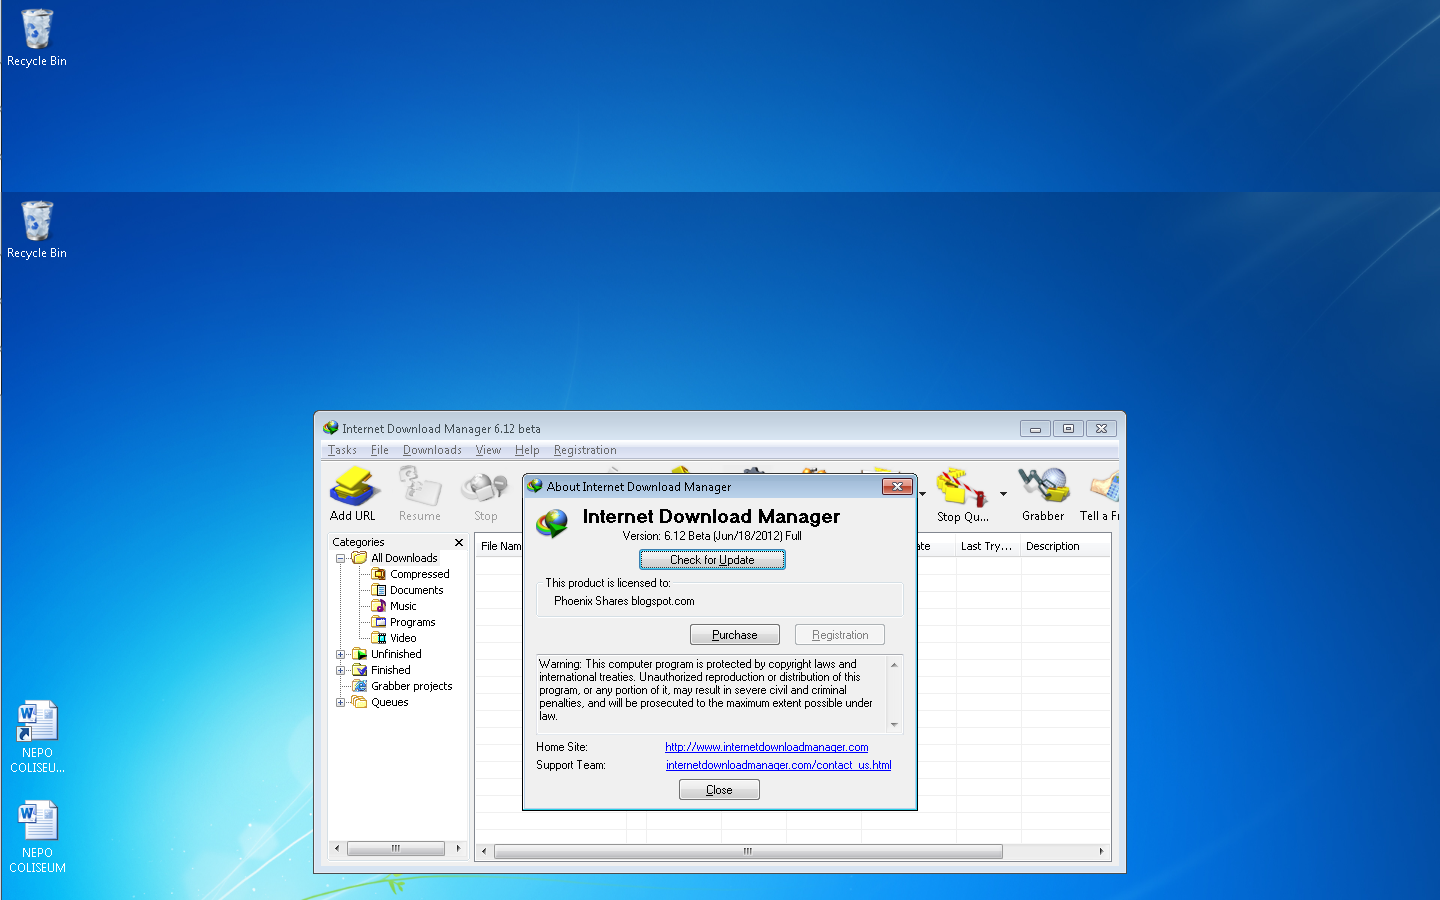The height and width of the screenshot is (900, 1440).
Task: Open the internetdownloadmanager.com home site link
Action: pyautogui.click(x=767, y=747)
